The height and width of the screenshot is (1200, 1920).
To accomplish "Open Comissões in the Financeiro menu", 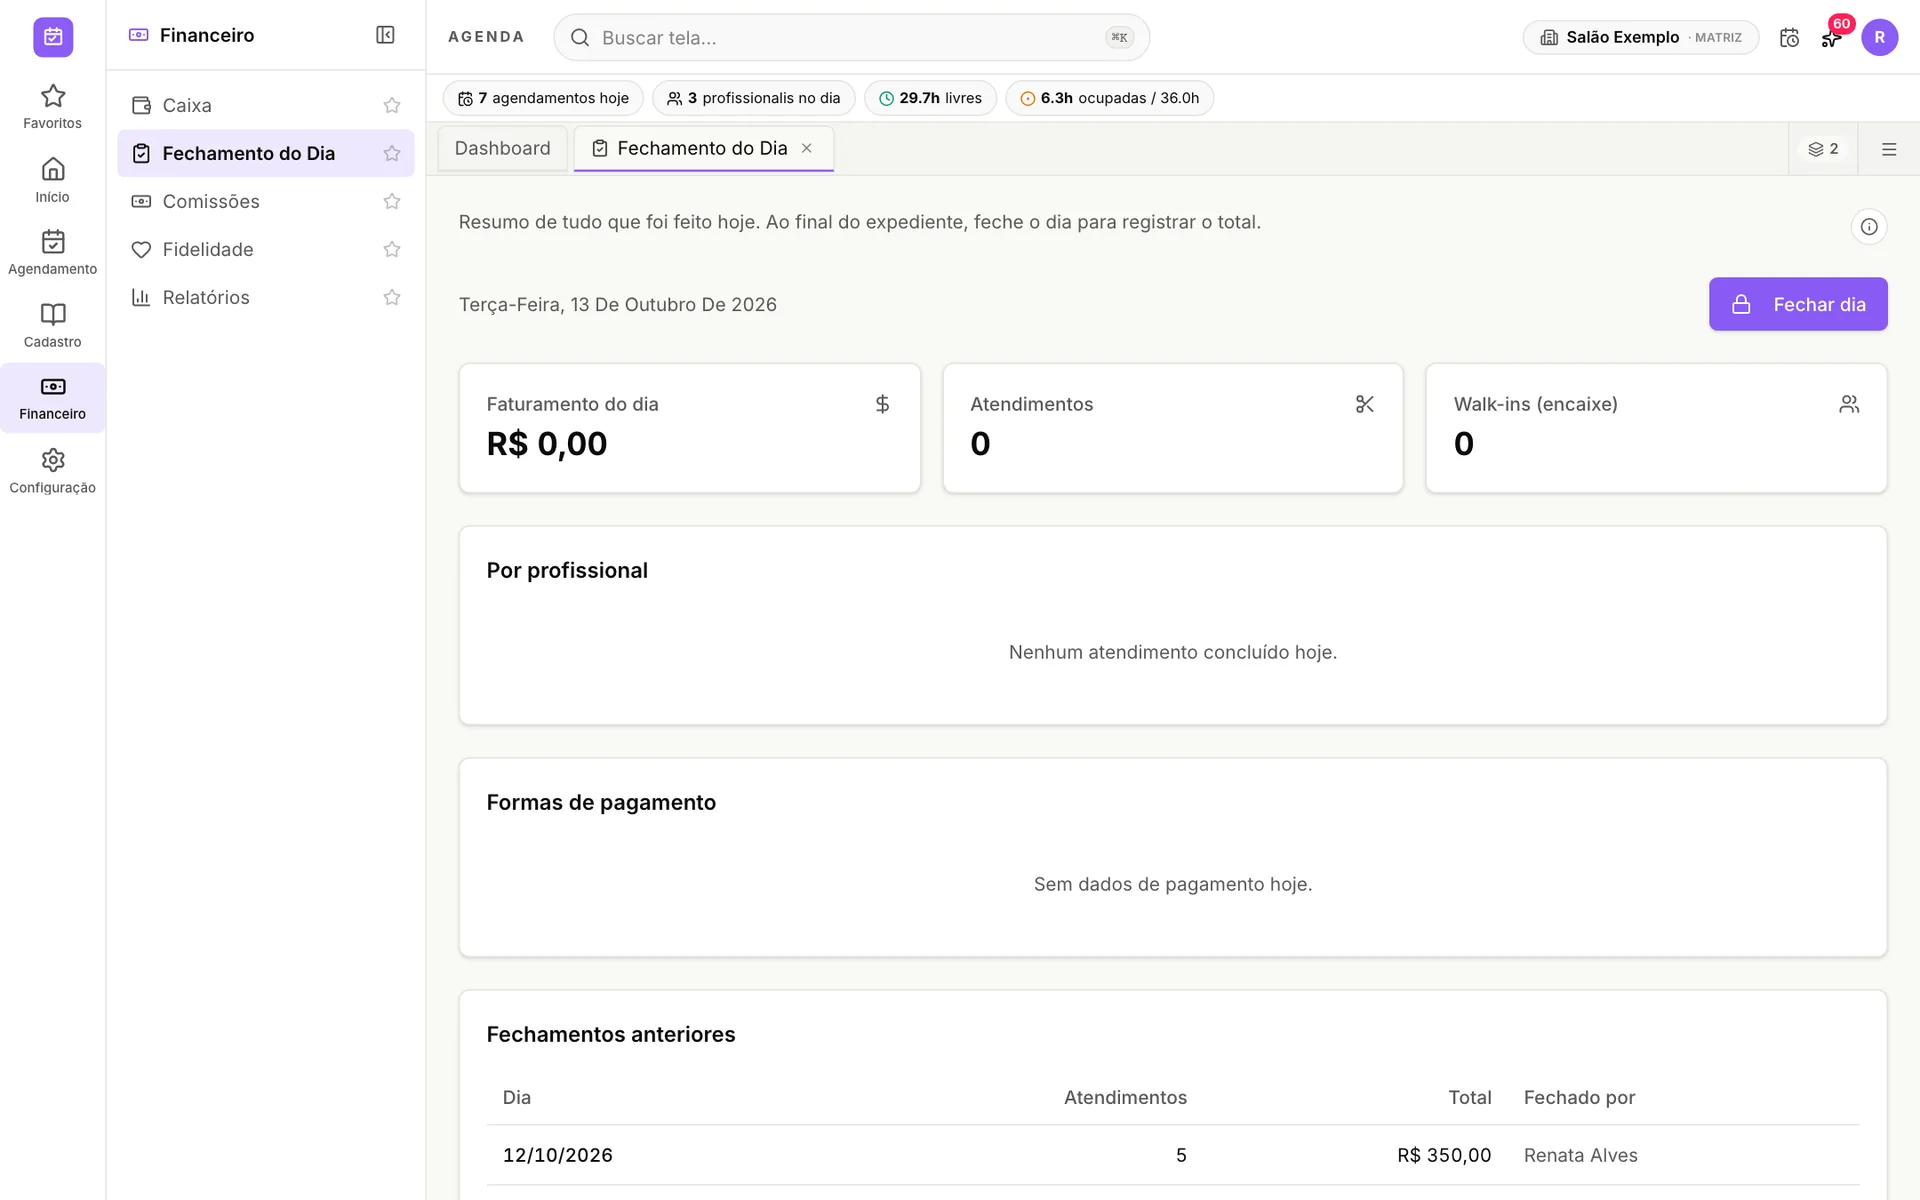I will 266,201.
